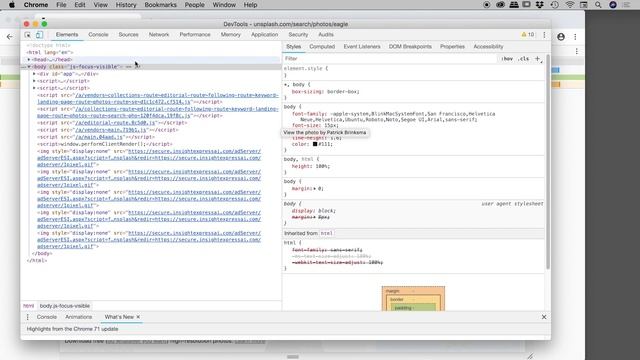
Task: Click the Creative Cloud menu bar icon
Action: pos(500,5)
